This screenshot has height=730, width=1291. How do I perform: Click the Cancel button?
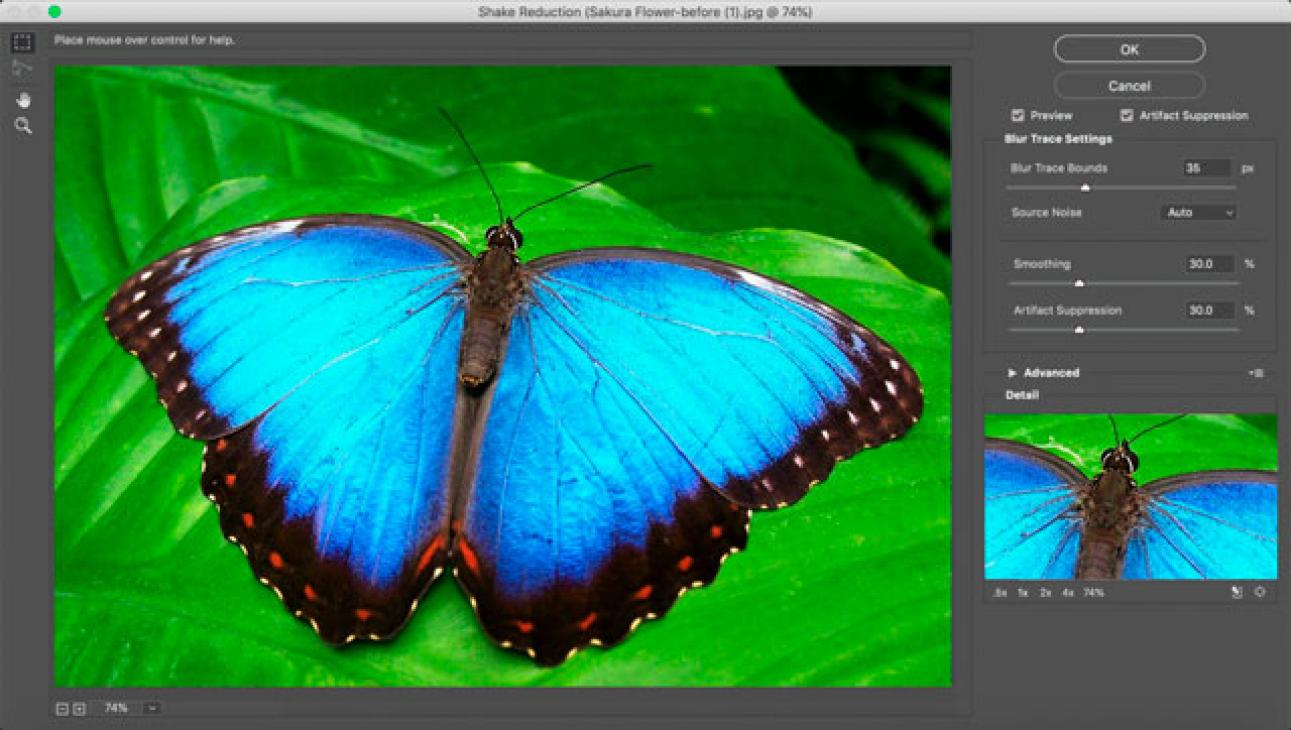click(1129, 86)
